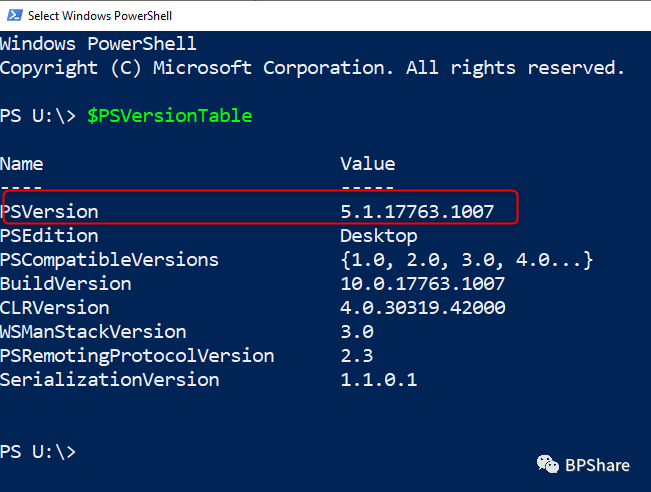Click the Desktop edition value

(x=378, y=236)
